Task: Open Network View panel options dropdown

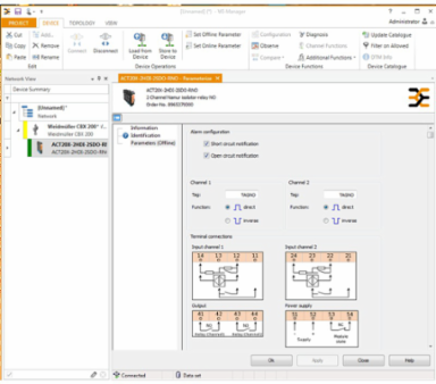Action: [x=92, y=79]
